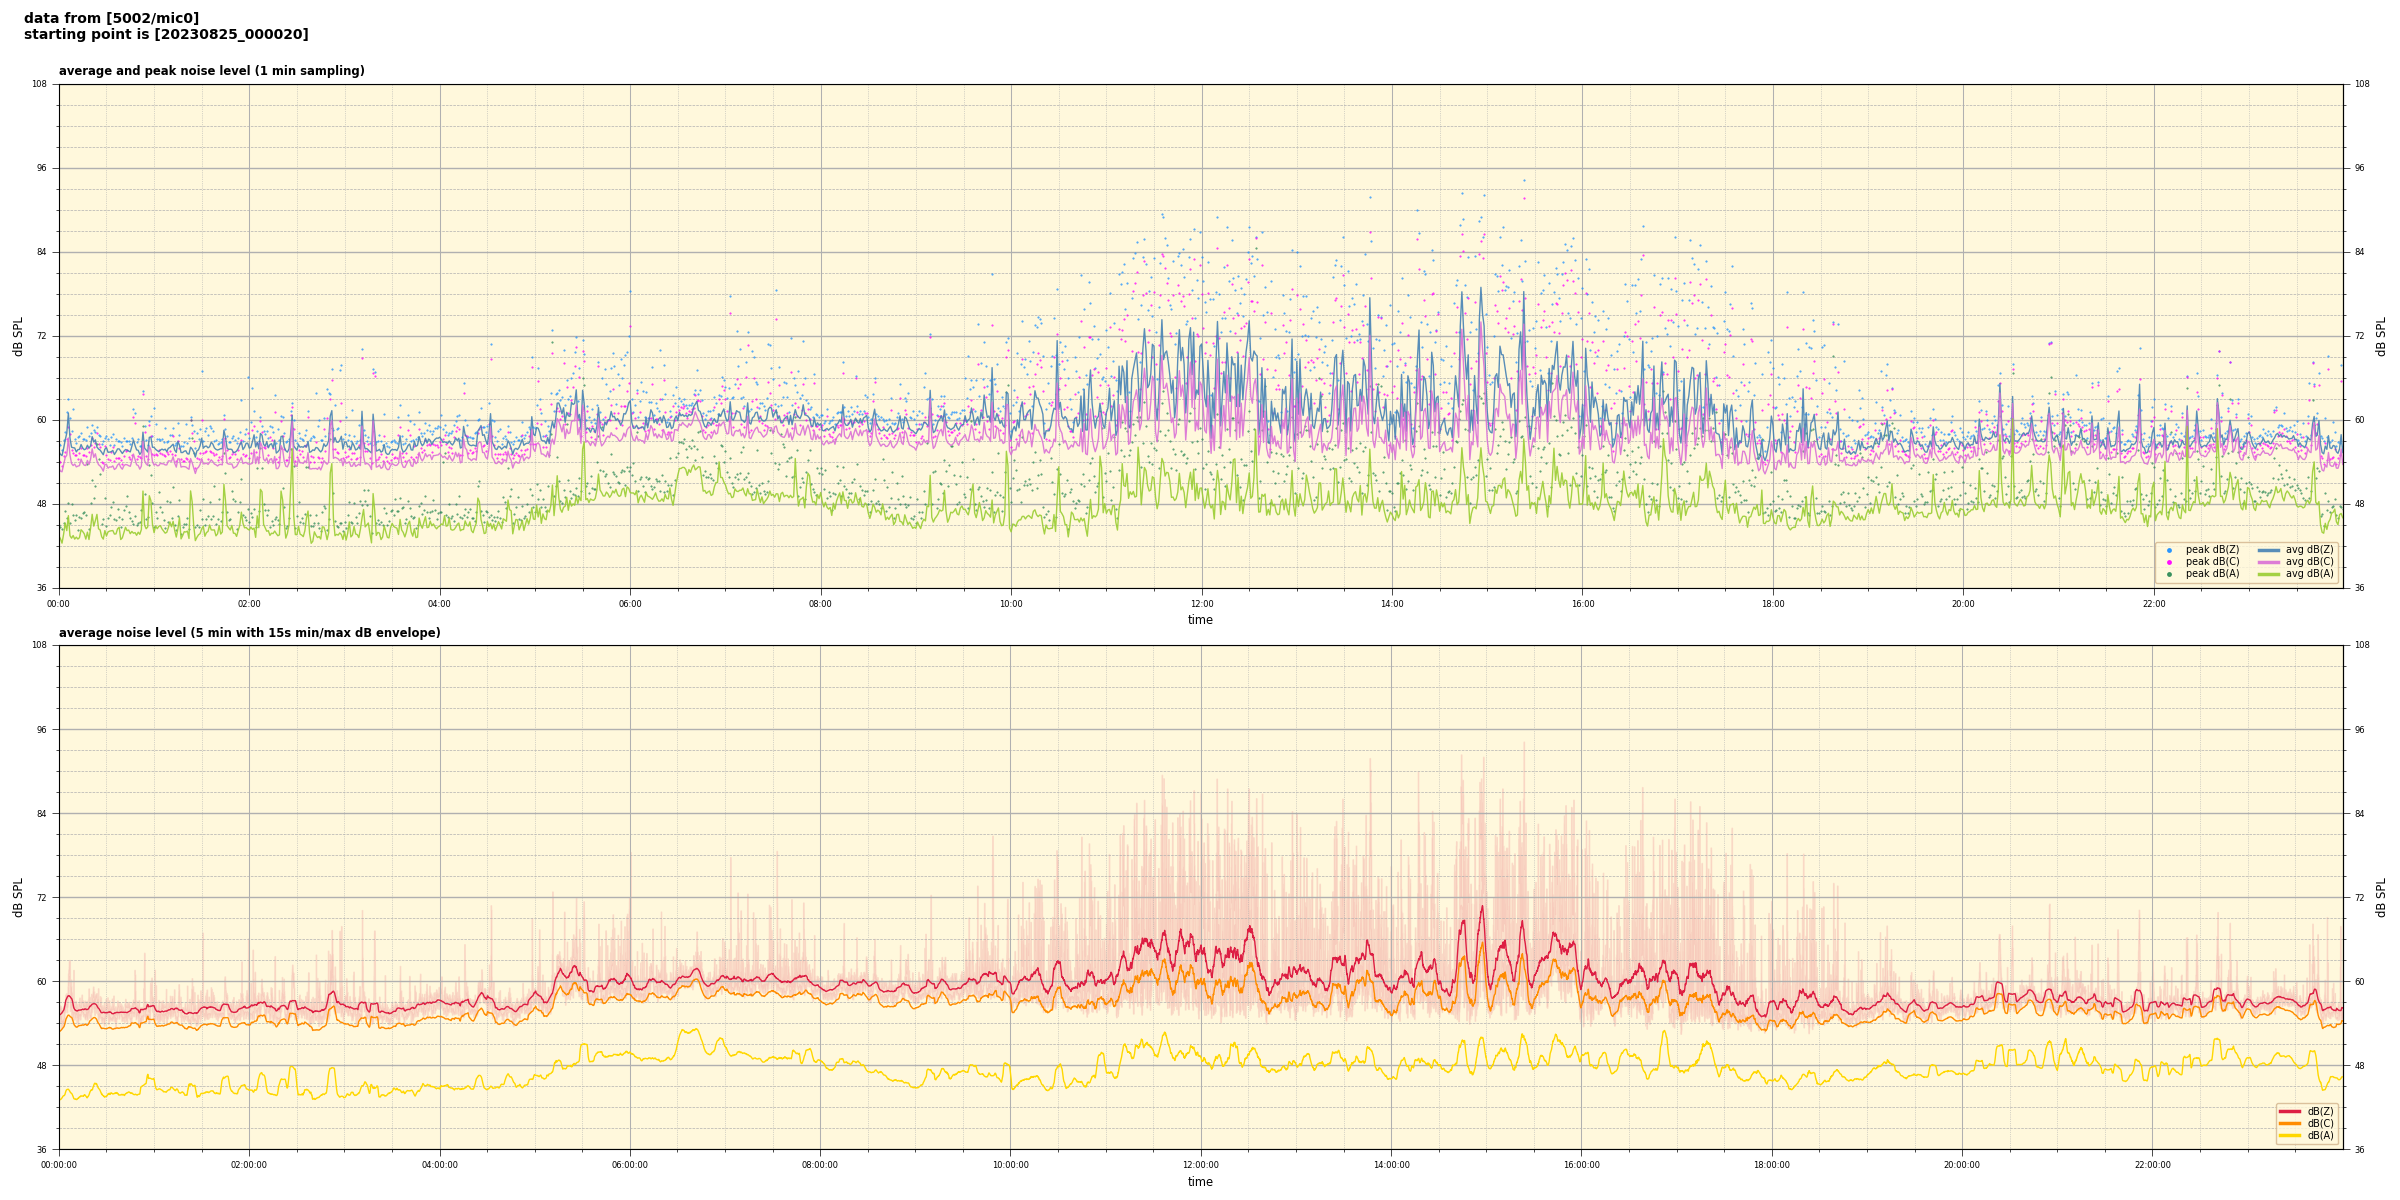2400x1200 pixels.
Task: Click the peak dB(C) legend marker
Action: tap(2169, 562)
